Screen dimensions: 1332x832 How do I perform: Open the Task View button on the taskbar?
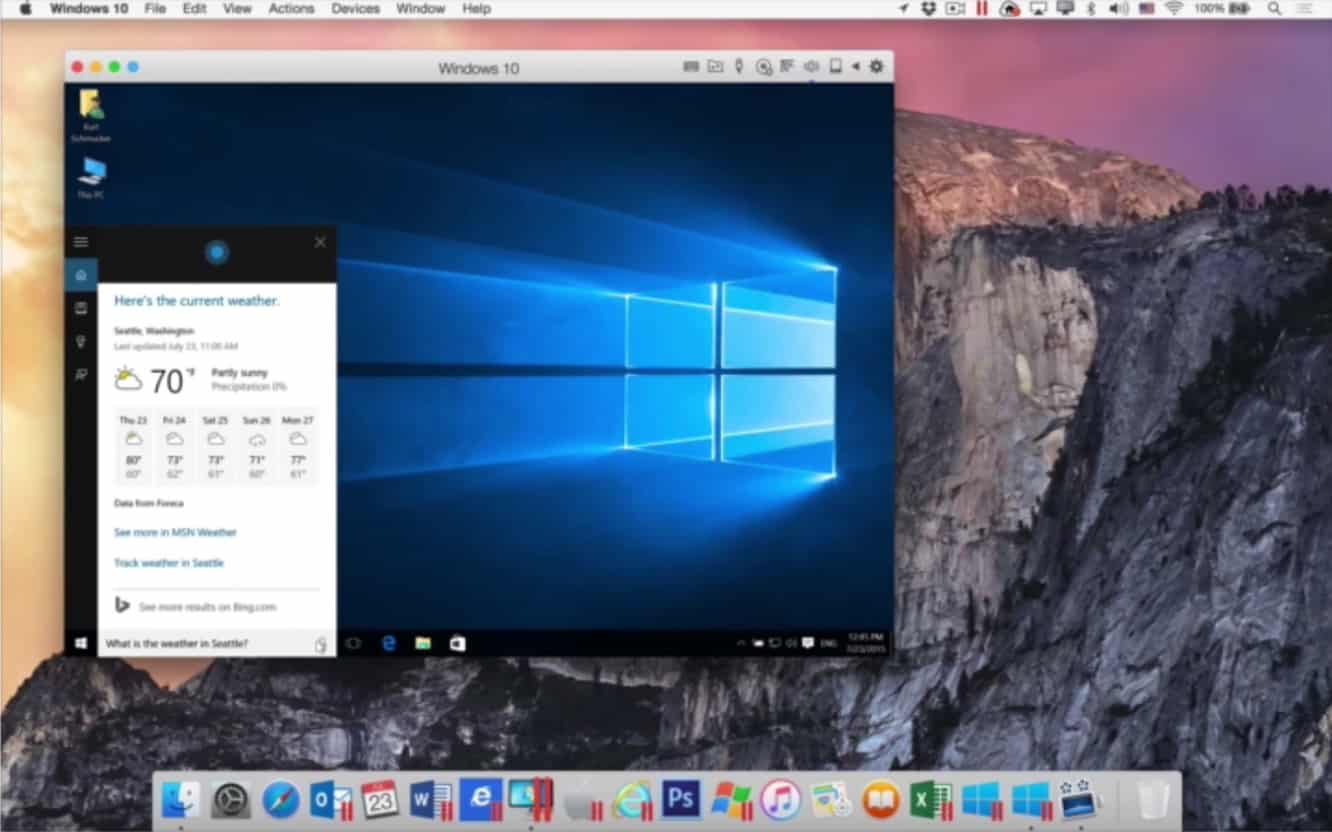(x=353, y=644)
